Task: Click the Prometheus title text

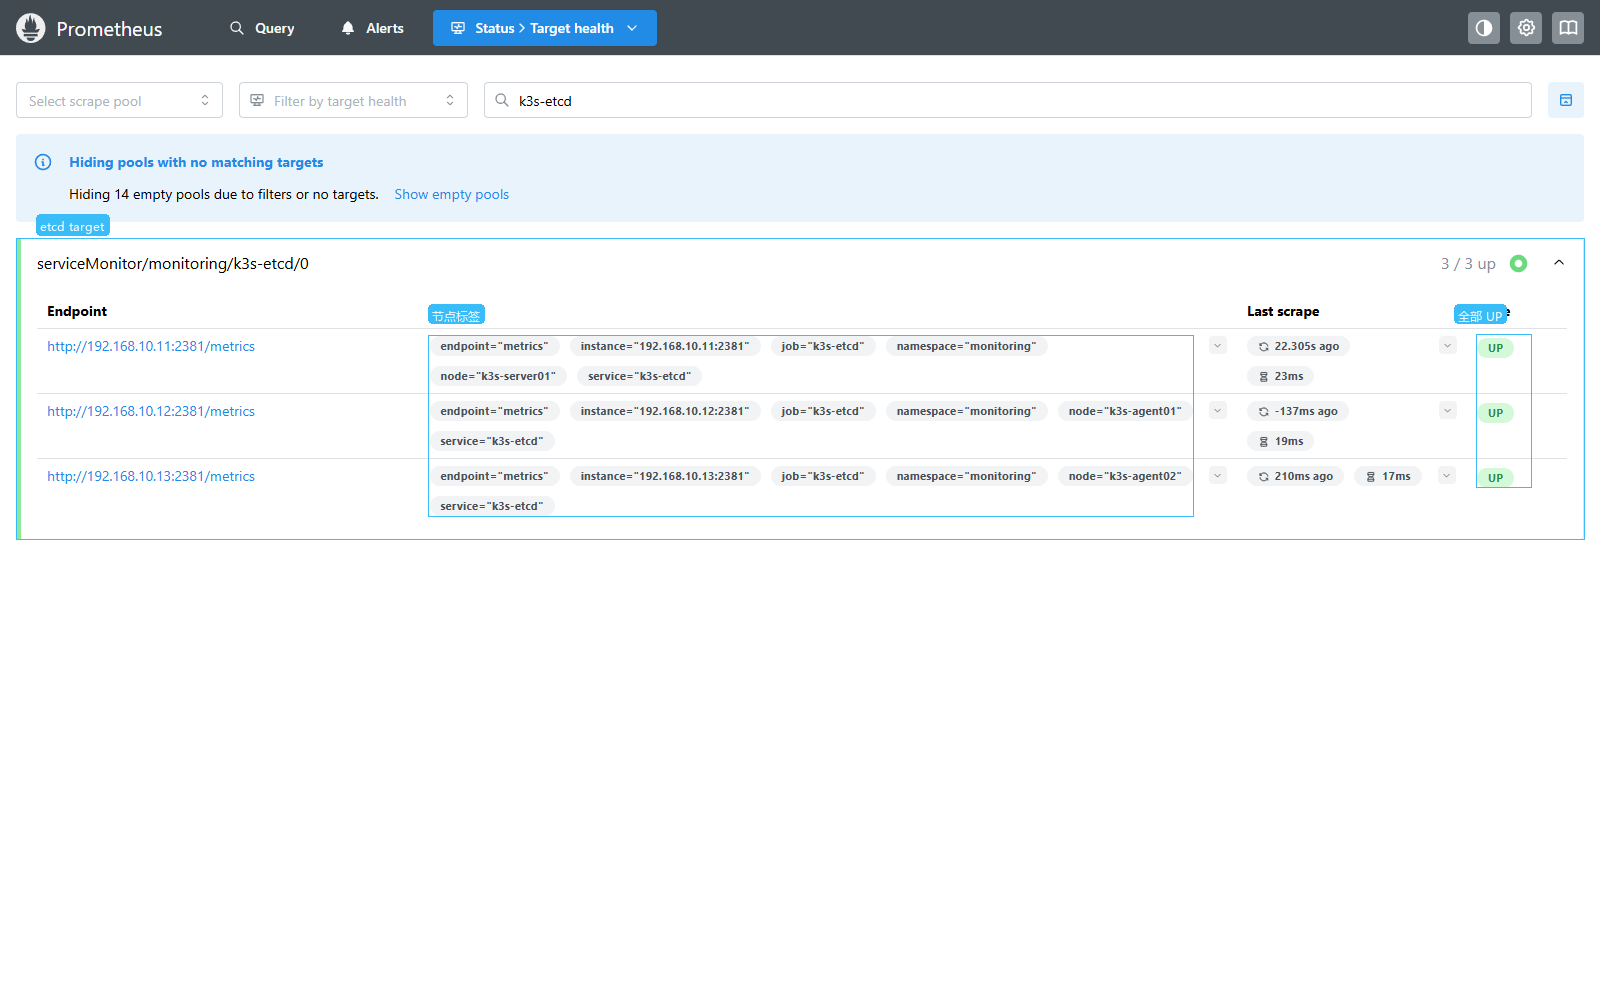Action: [109, 29]
